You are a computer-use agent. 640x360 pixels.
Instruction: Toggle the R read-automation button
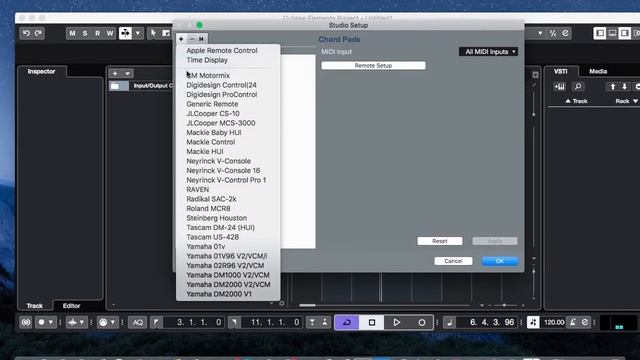(x=97, y=33)
